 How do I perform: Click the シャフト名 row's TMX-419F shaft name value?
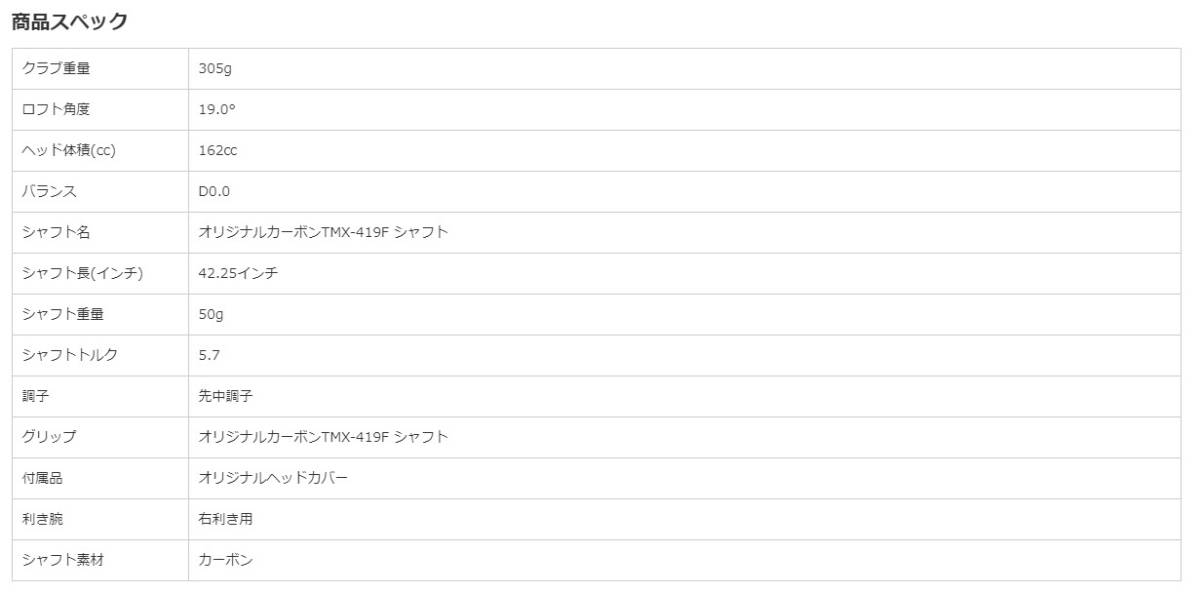coord(323,233)
